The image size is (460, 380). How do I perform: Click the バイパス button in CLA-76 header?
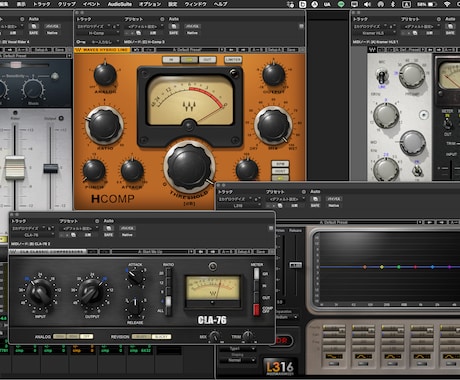click(x=127, y=228)
